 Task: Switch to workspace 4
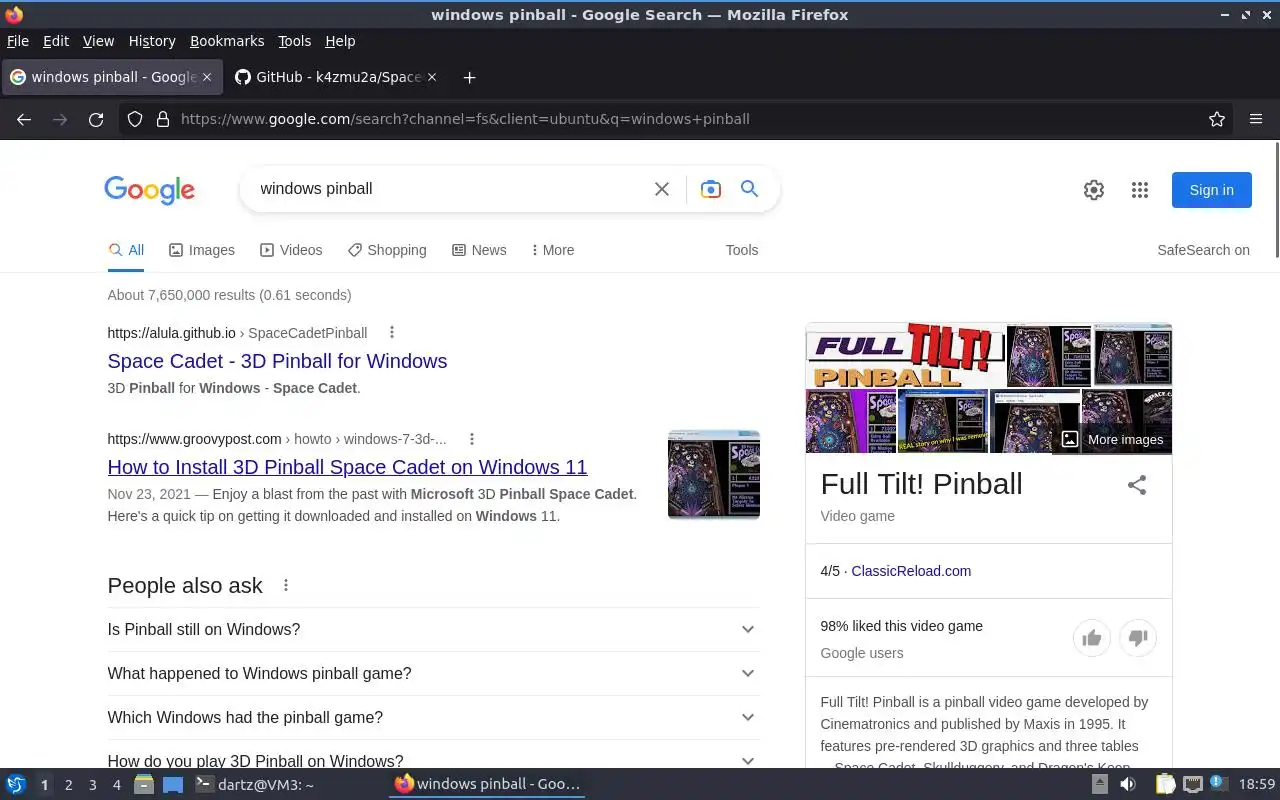pyautogui.click(x=116, y=785)
